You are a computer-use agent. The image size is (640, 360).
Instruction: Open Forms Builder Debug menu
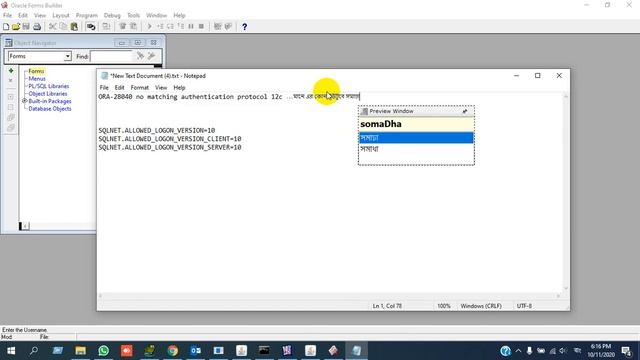112,15
